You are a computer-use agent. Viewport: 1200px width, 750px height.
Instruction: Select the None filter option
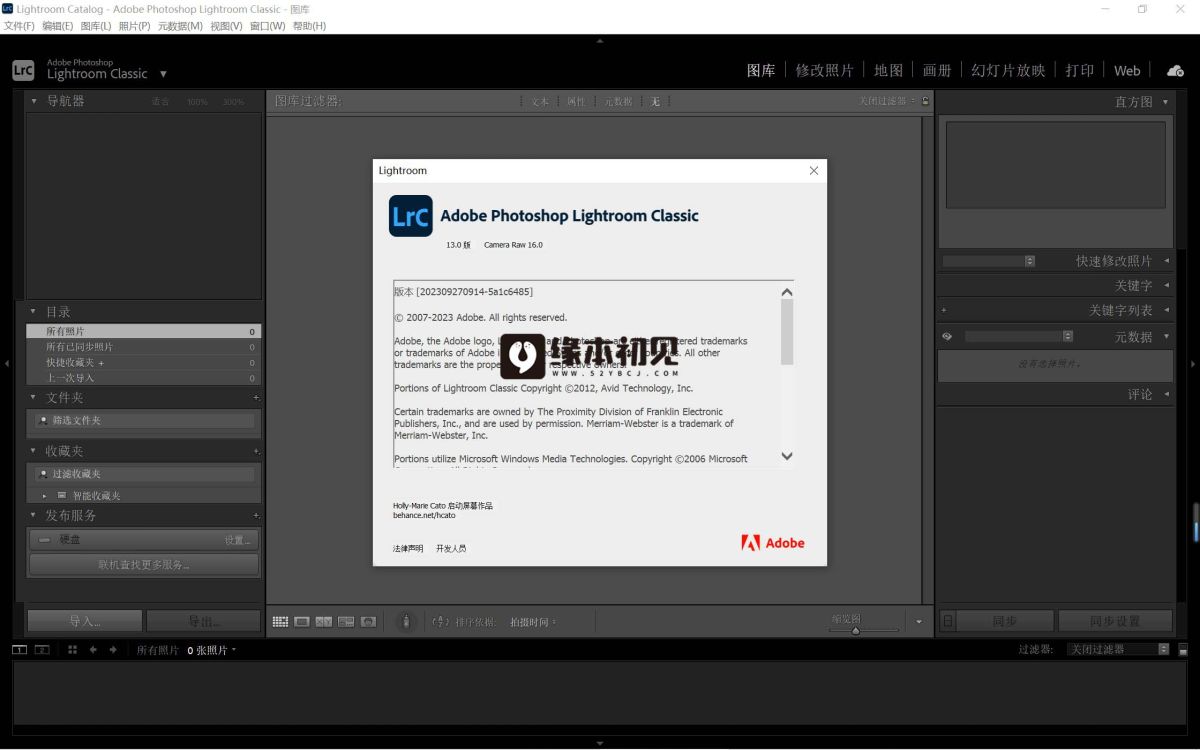pos(655,101)
